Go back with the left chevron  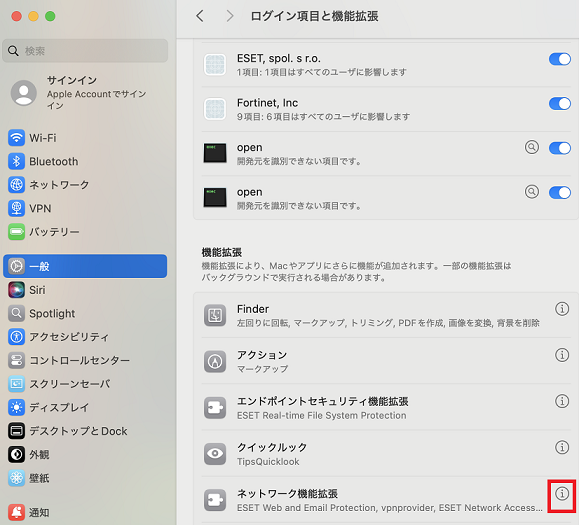pos(200,16)
